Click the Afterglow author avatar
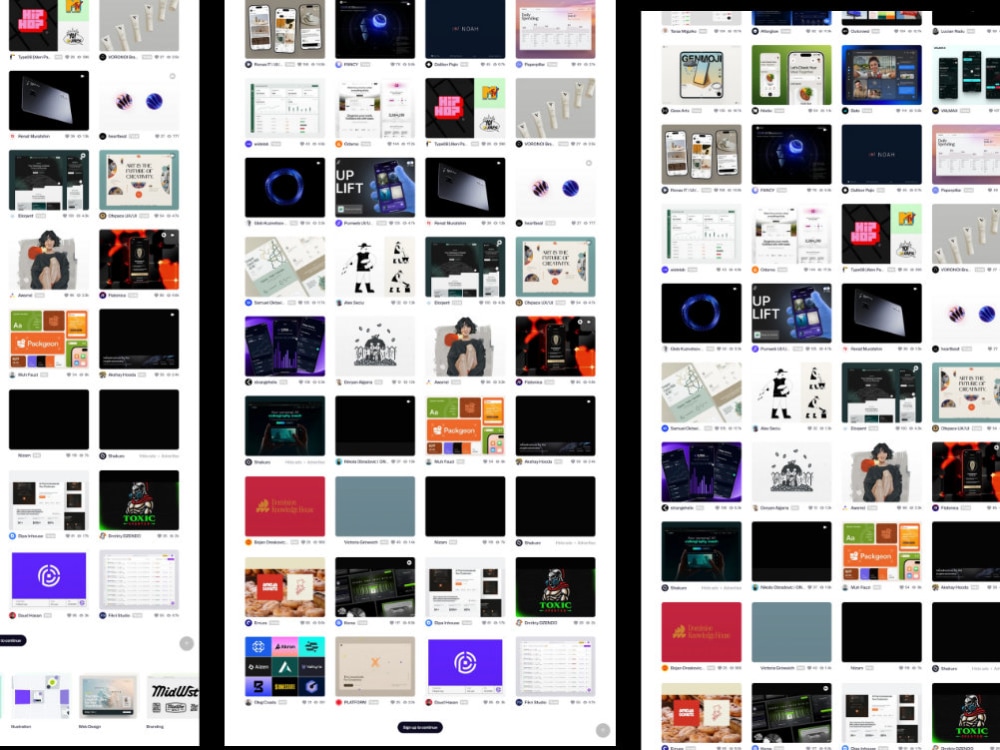1000x750 pixels. [755, 31]
